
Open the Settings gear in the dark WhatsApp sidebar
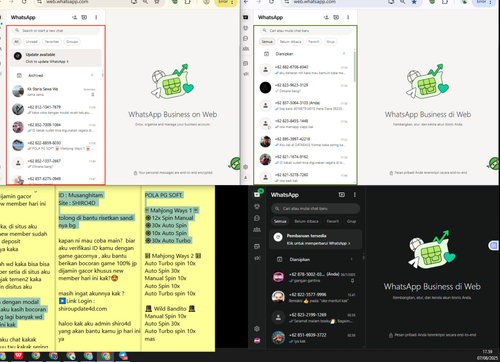click(x=257, y=329)
